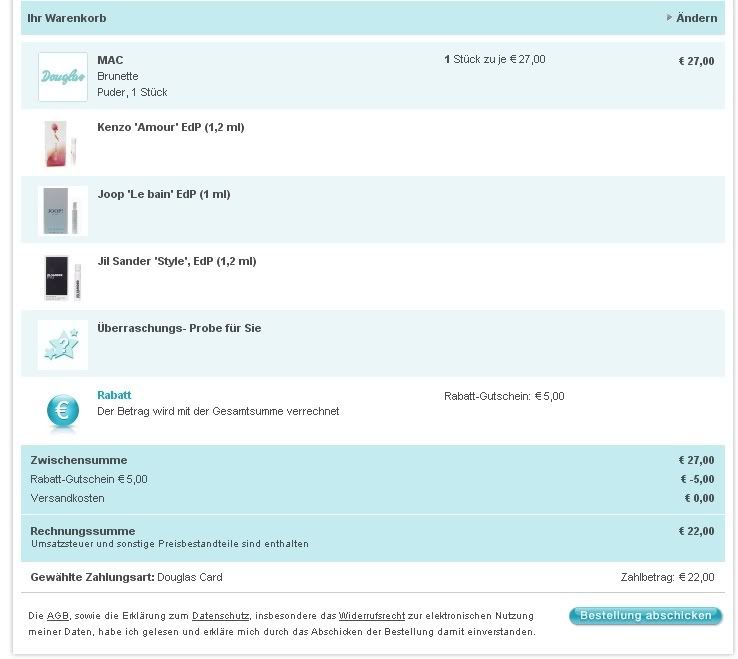Image resolution: width=738 pixels, height=659 pixels.
Task: Click the Jil Sander 'Style' EdP title
Action: click(176, 261)
